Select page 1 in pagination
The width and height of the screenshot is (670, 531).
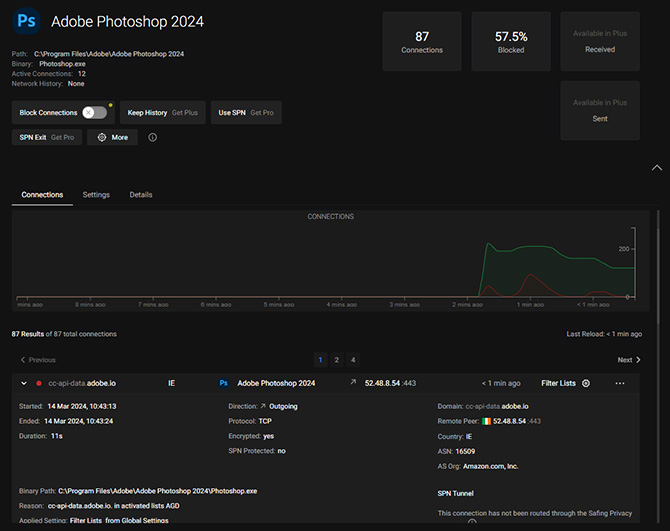(320, 360)
